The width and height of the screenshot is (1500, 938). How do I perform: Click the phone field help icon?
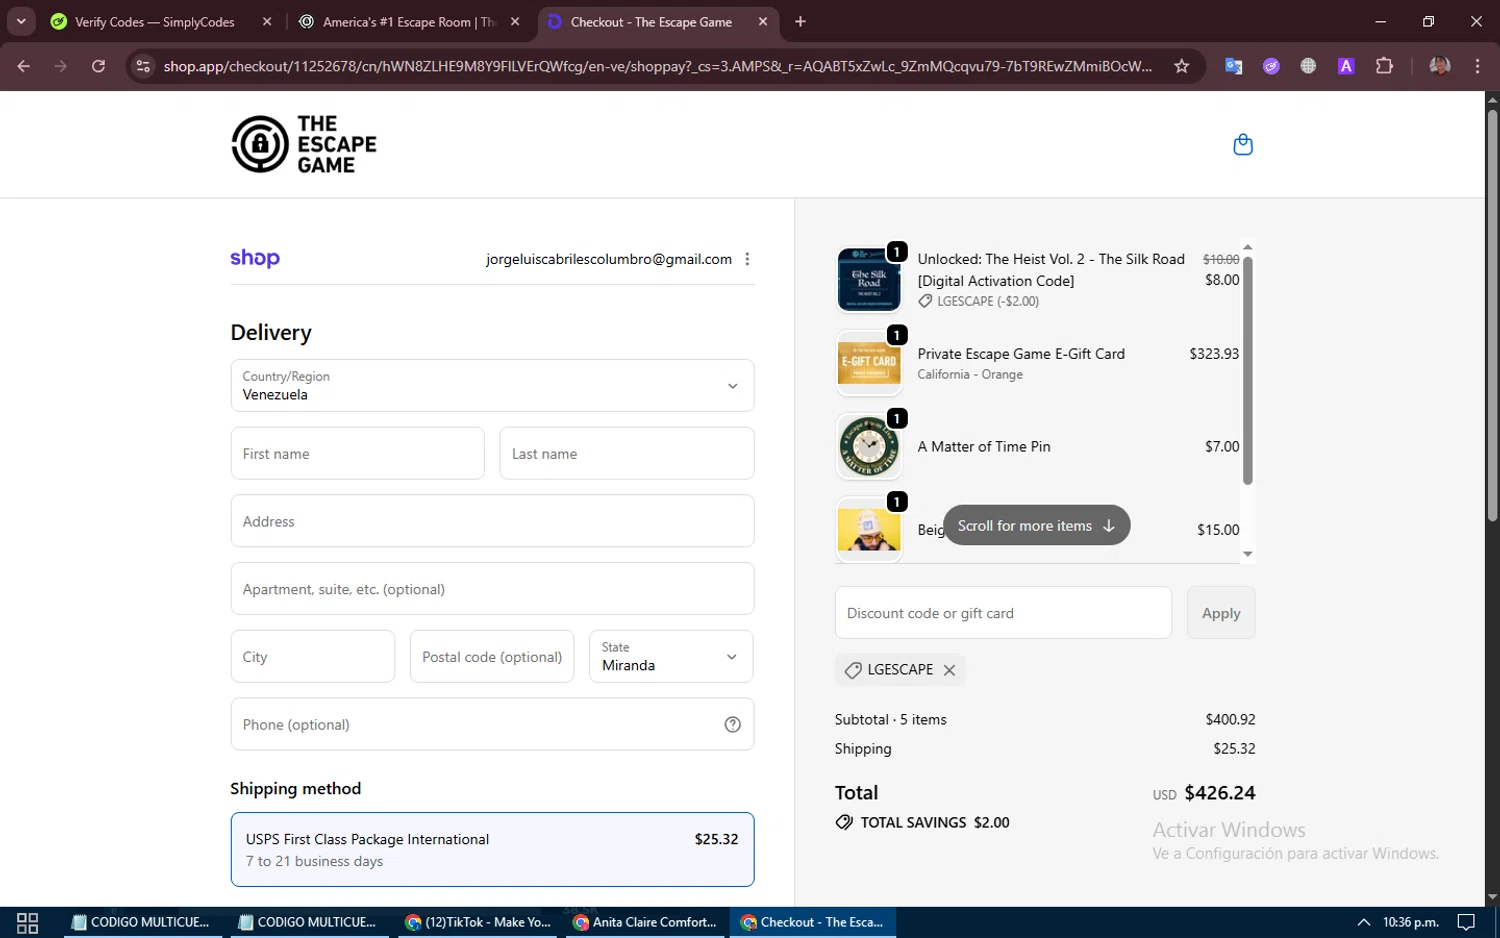[x=732, y=724]
